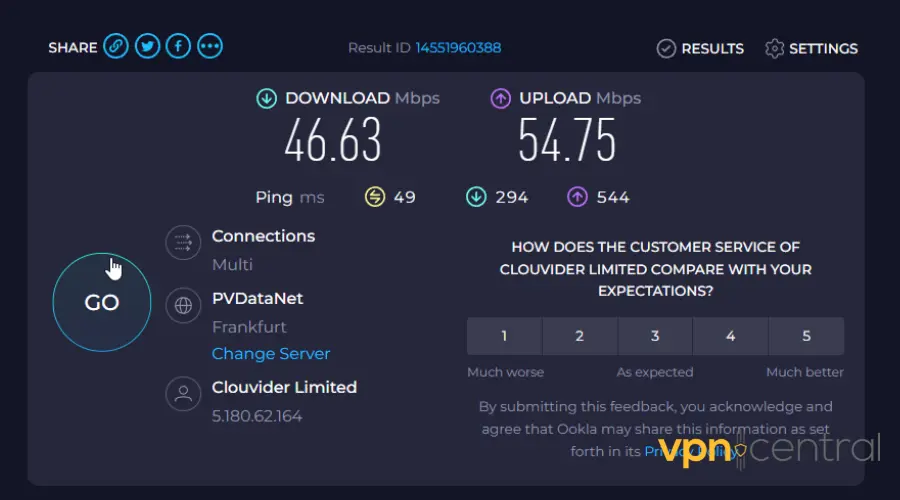The image size is (900, 500).
Task: Share result on Twitter
Action: [147, 47]
